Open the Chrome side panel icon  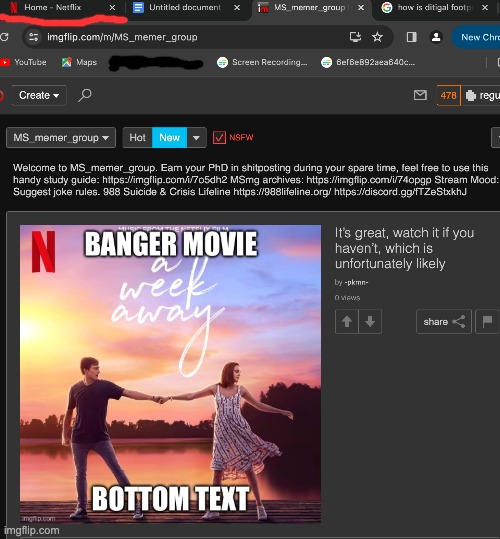(411, 37)
